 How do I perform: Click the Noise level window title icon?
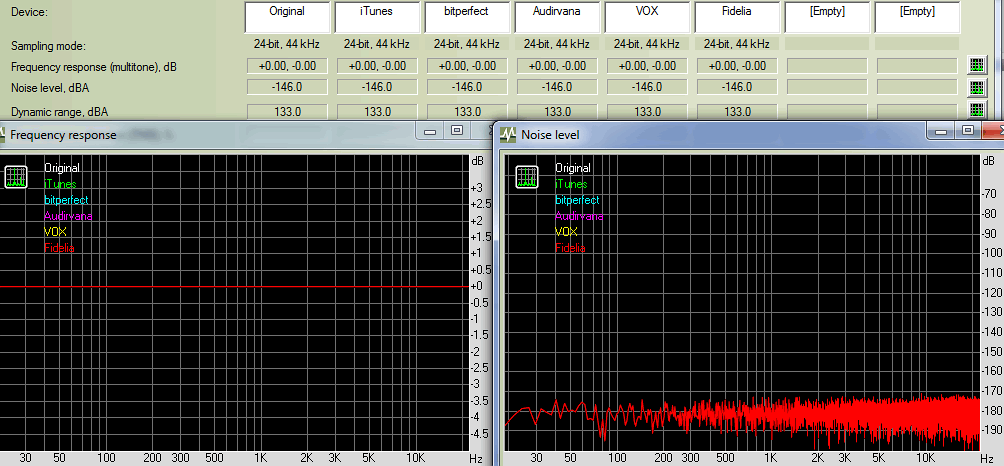(x=509, y=134)
